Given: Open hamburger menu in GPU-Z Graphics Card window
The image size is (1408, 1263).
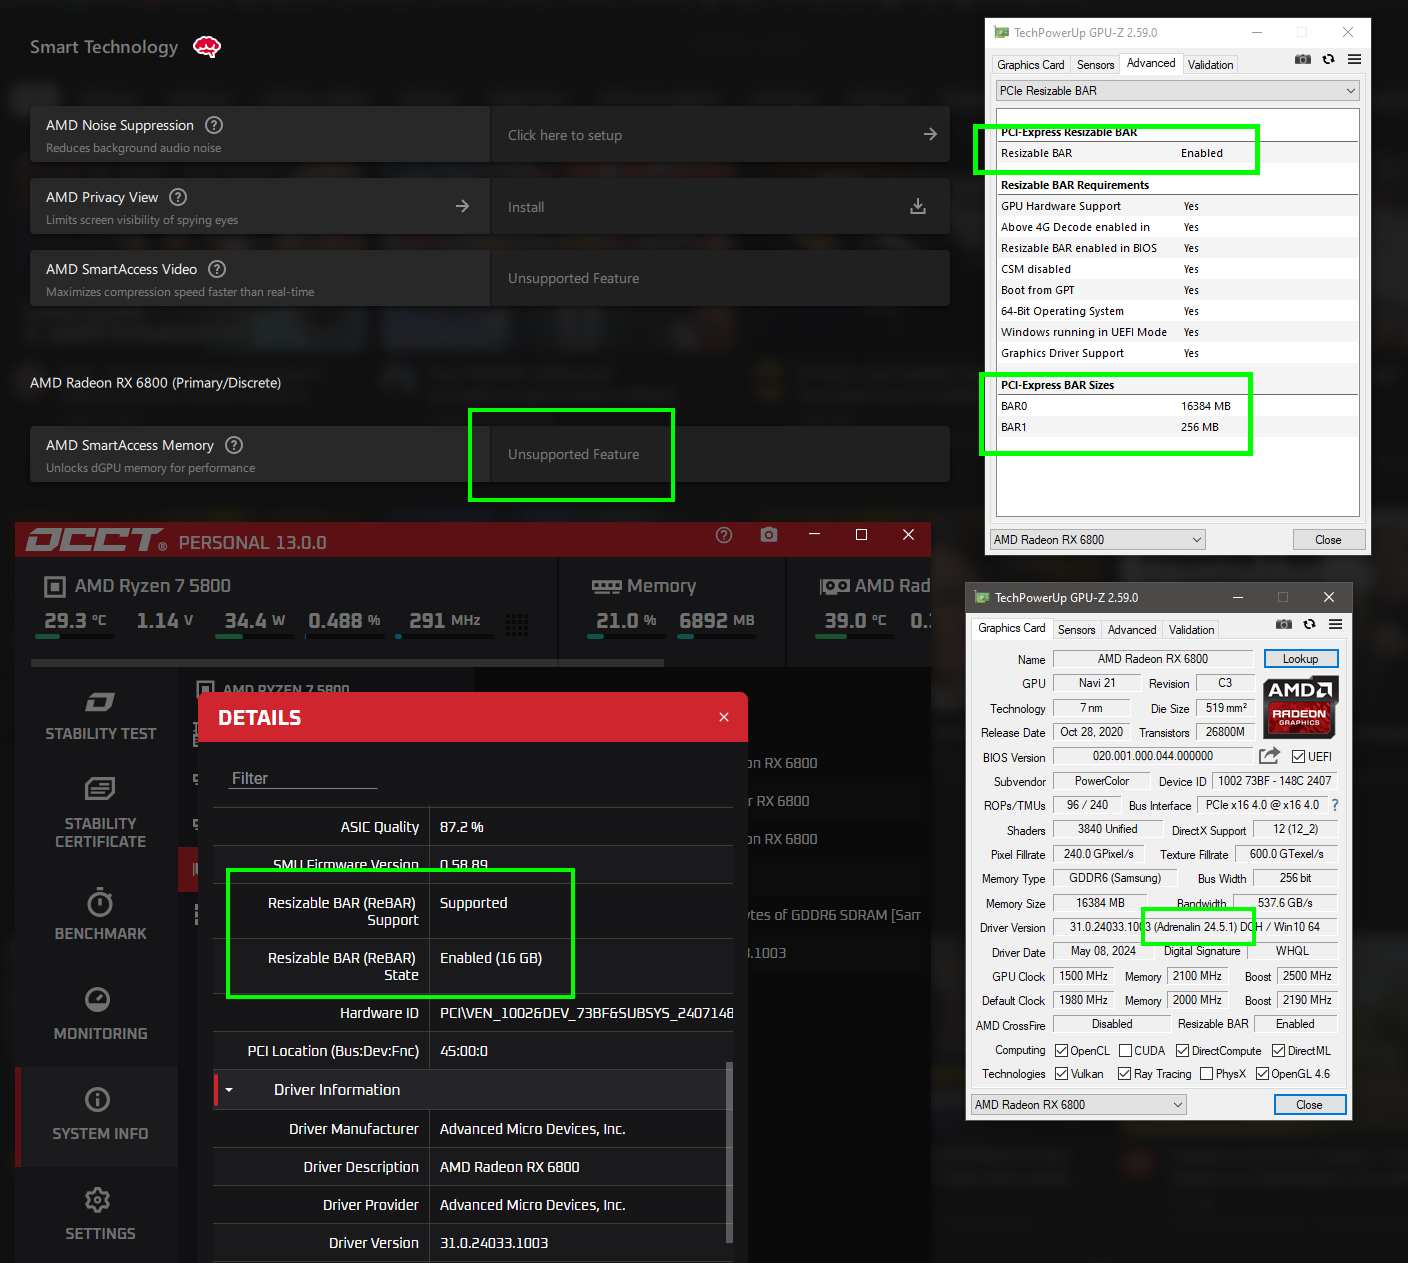Looking at the screenshot, I should pos(1335,624).
